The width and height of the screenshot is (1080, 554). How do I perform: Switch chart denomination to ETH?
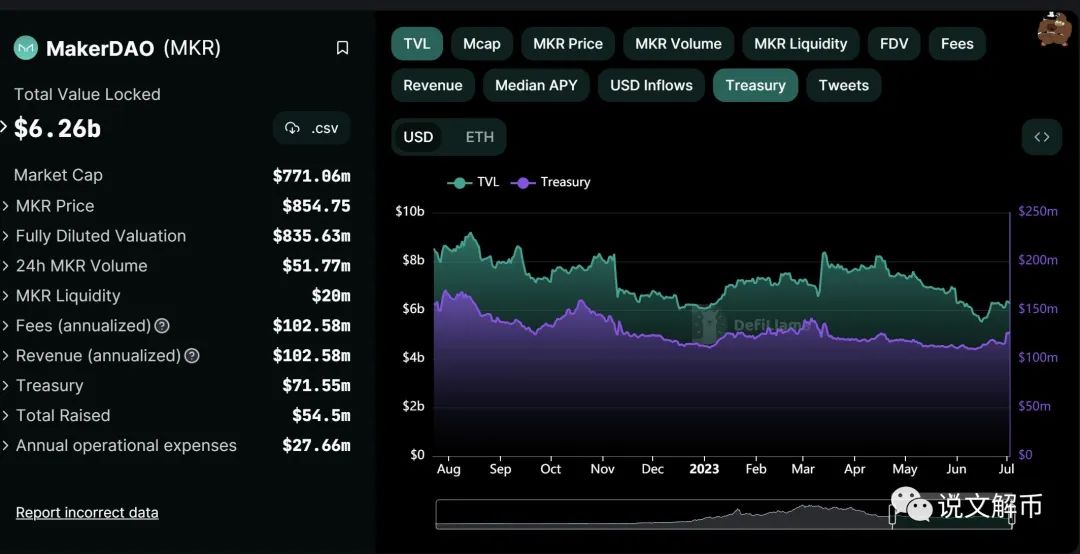479,137
